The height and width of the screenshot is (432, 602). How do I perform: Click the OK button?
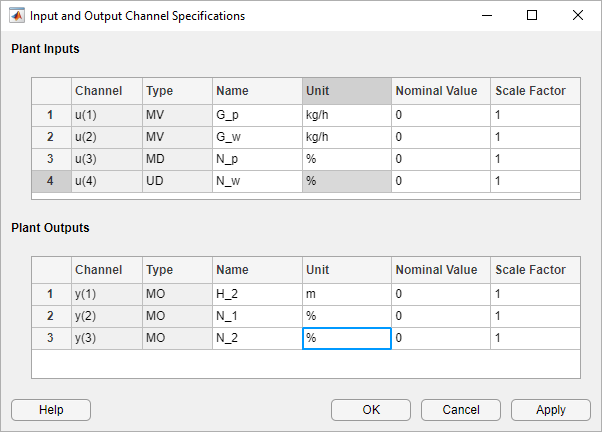click(371, 409)
